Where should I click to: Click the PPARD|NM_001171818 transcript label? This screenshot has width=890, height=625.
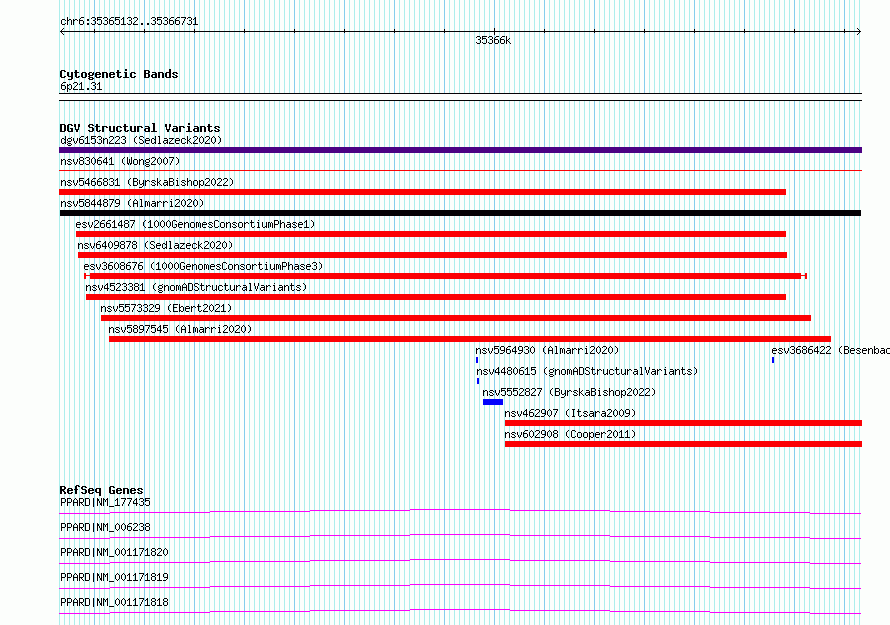114,602
